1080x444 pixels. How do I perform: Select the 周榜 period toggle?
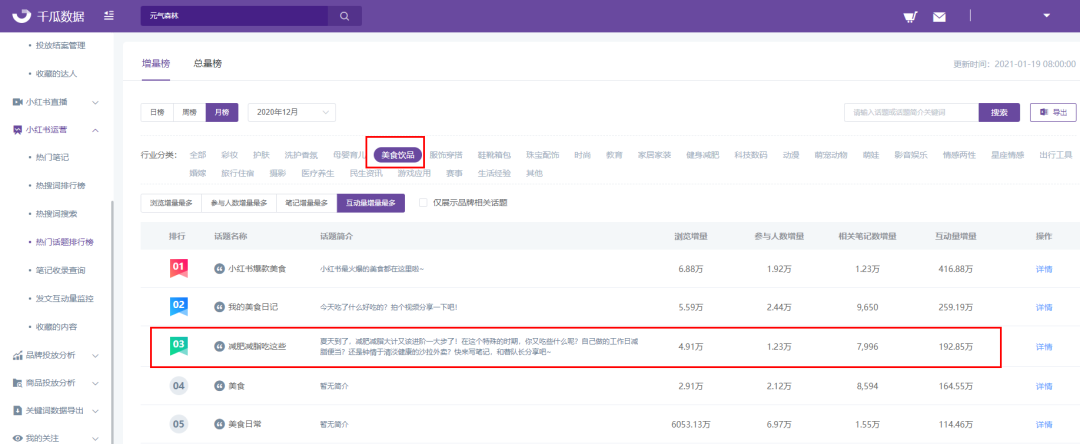click(189, 112)
